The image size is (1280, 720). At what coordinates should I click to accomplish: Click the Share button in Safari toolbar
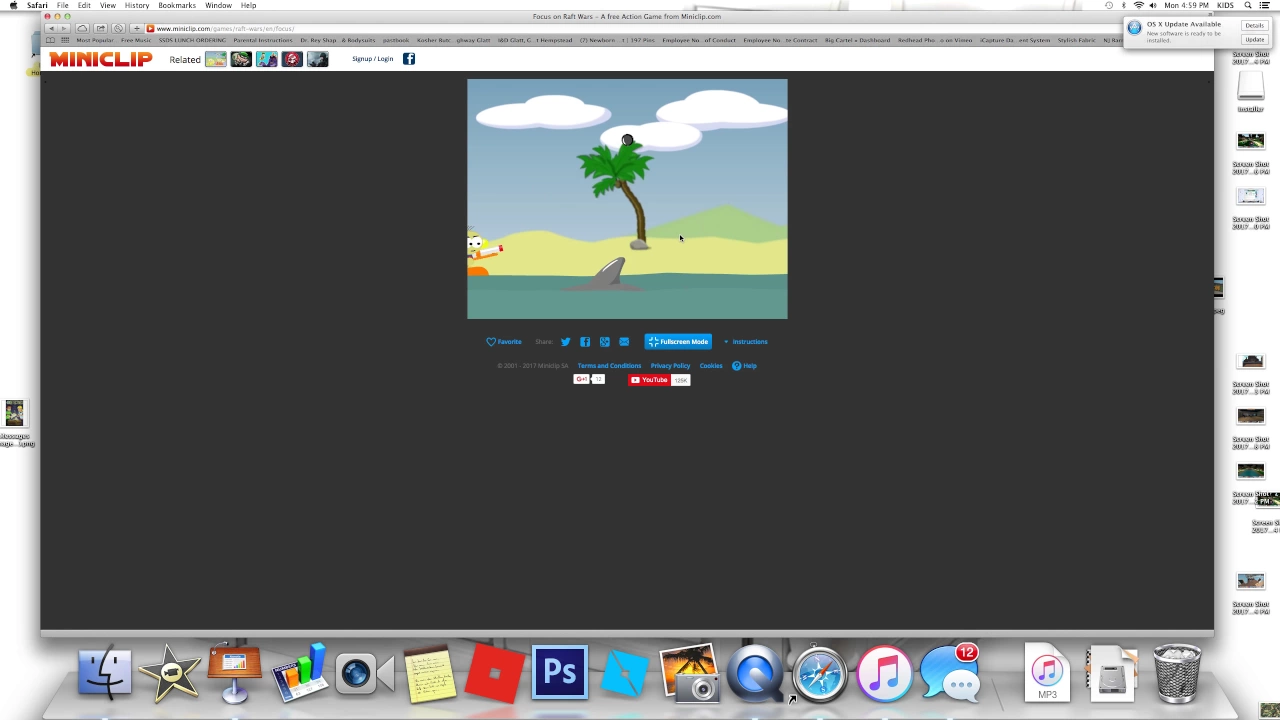[100, 28]
